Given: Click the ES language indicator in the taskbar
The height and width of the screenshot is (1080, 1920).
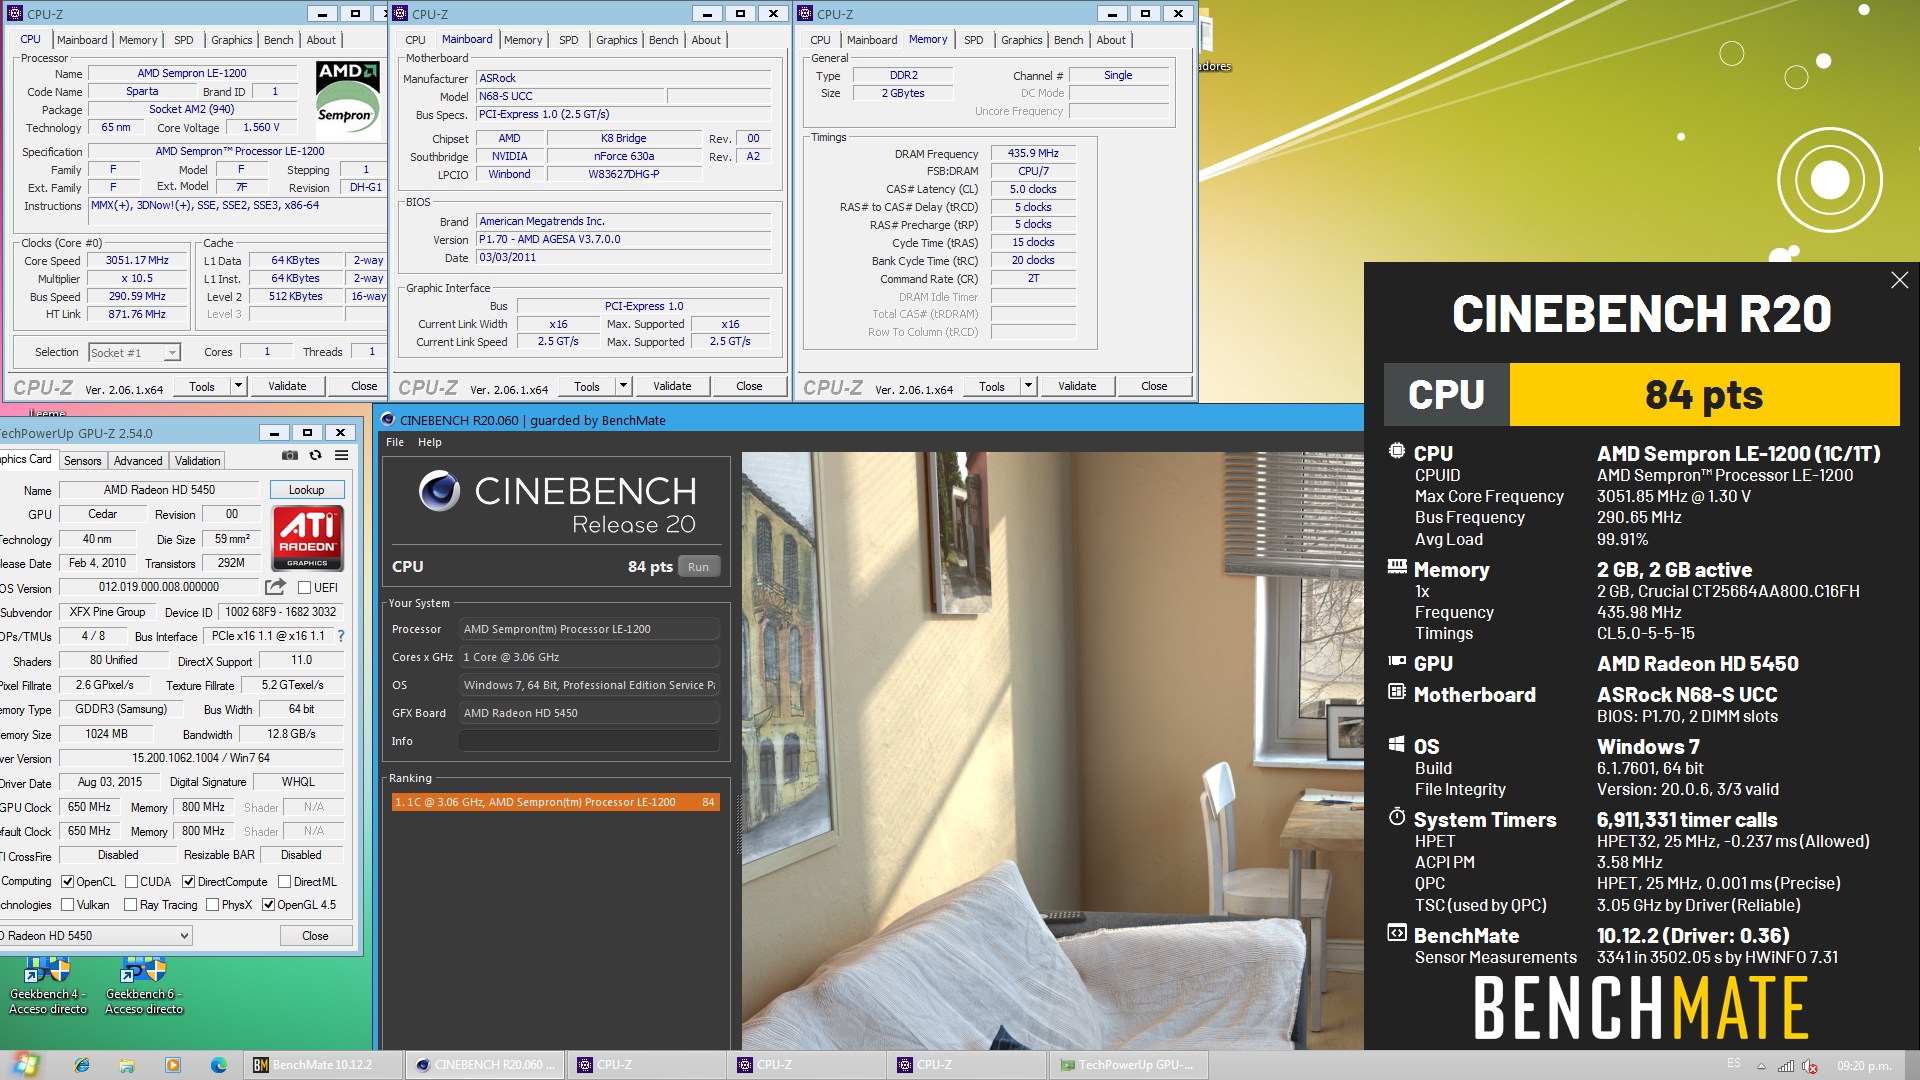Looking at the screenshot, I should pos(1733,1064).
